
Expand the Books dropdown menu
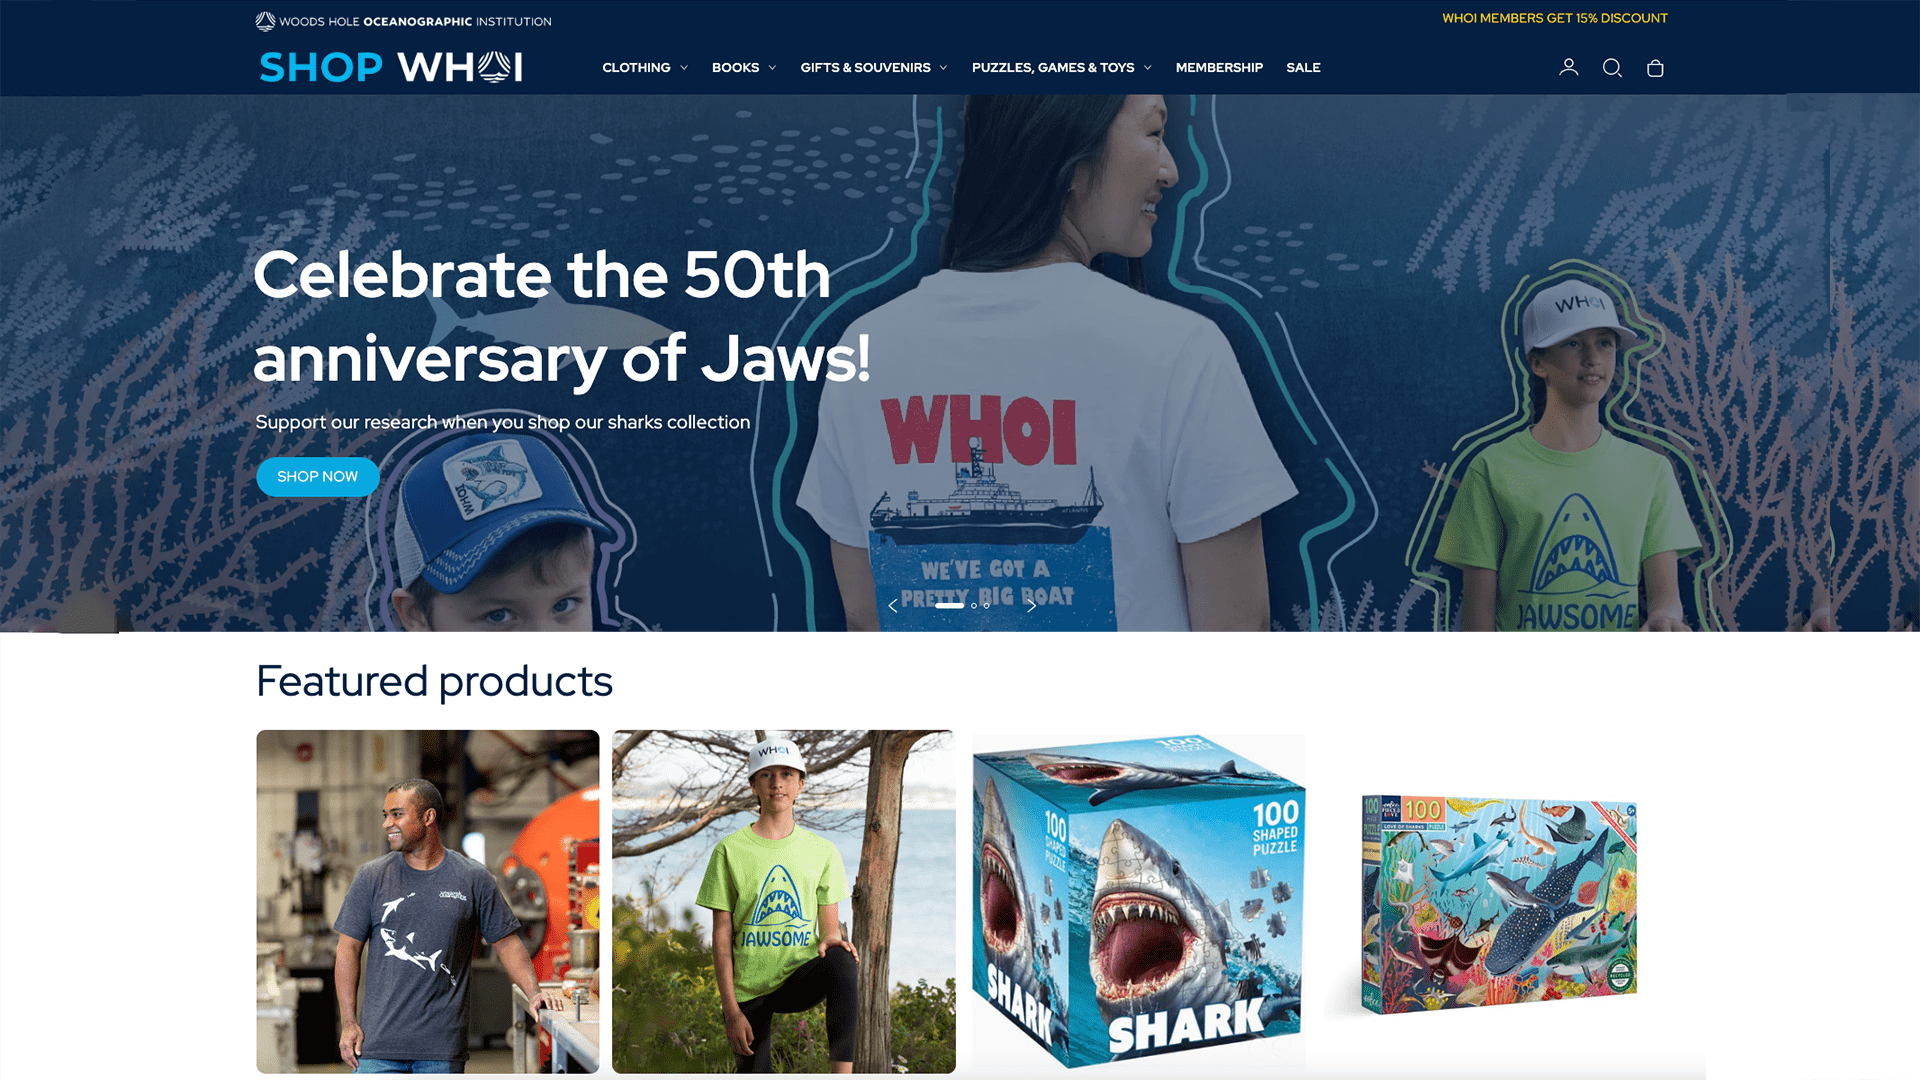pyautogui.click(x=744, y=67)
